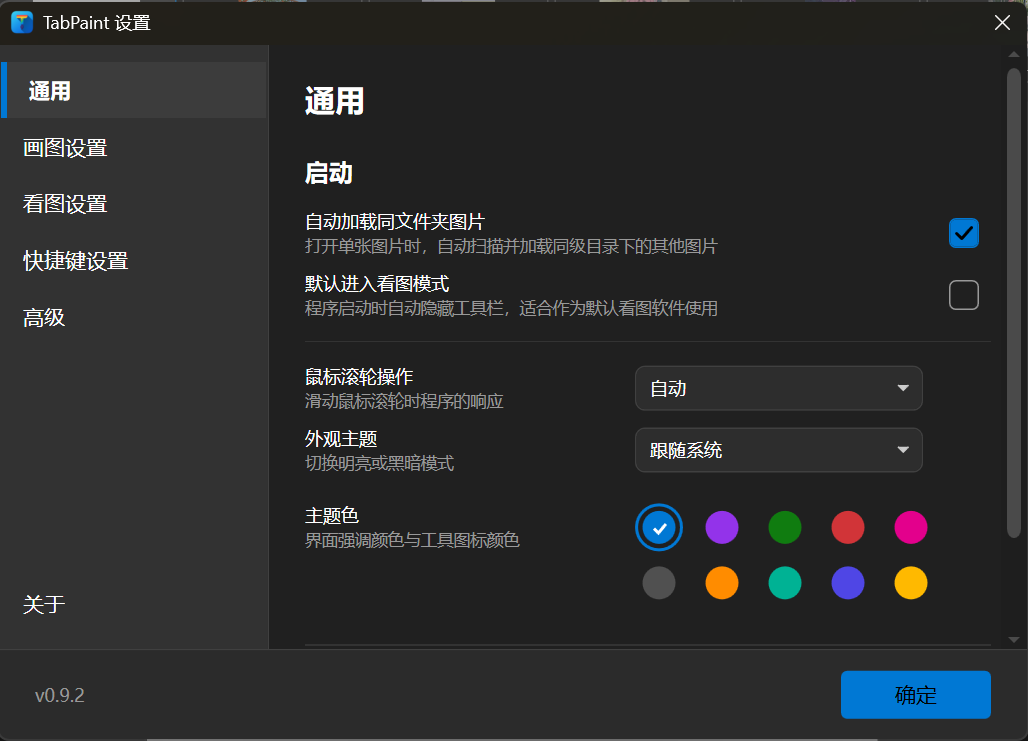Select the purple theme color
This screenshot has height=741, width=1028.
pos(722,527)
